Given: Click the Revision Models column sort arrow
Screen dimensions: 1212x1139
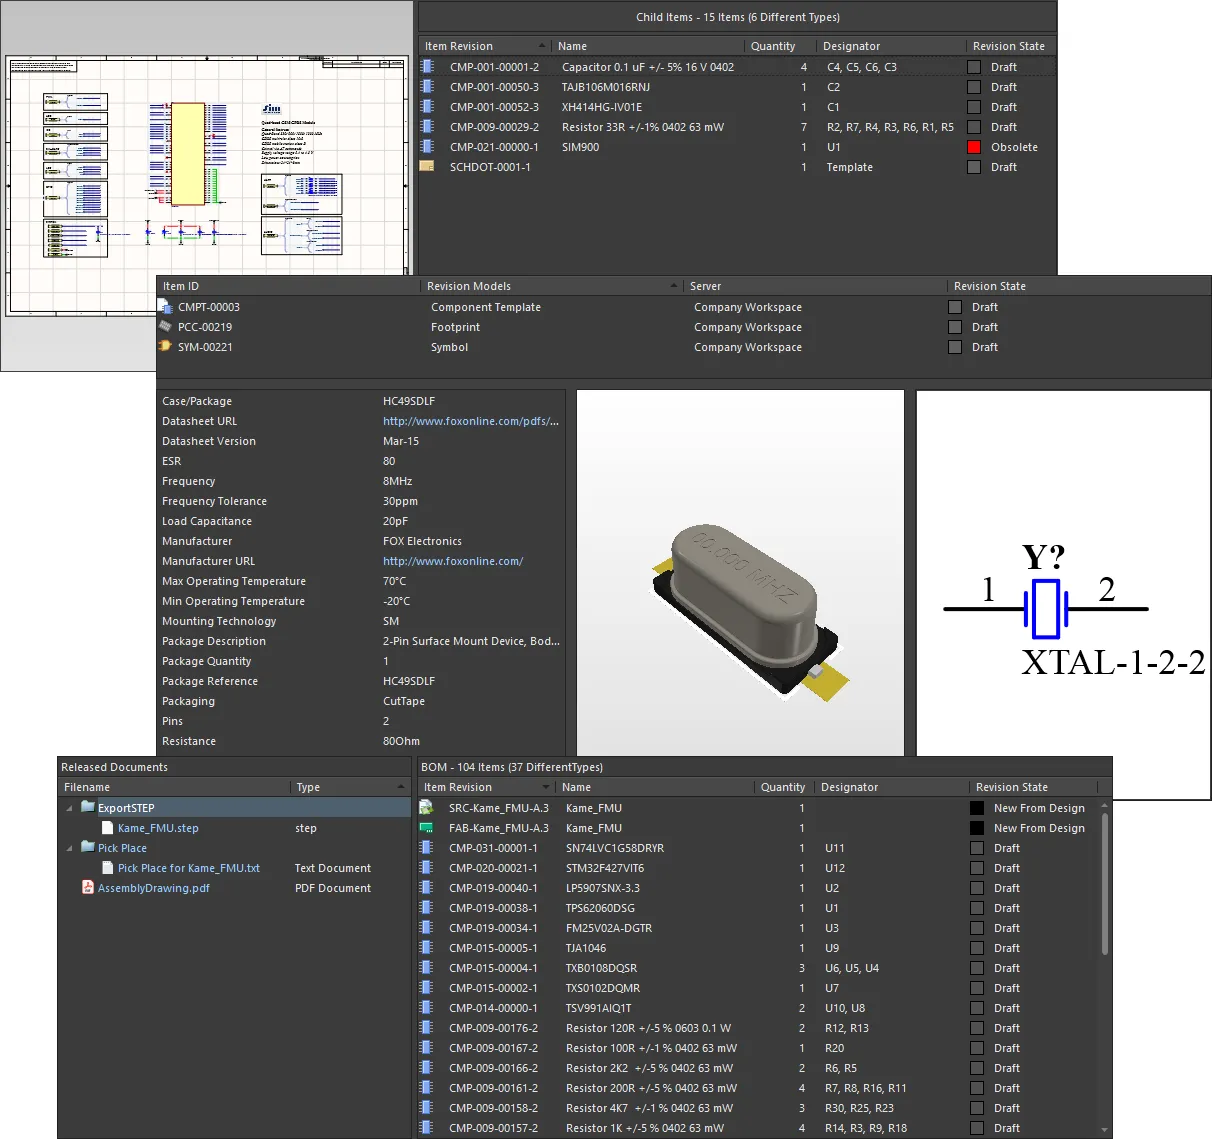Looking at the screenshot, I should pos(673,286).
